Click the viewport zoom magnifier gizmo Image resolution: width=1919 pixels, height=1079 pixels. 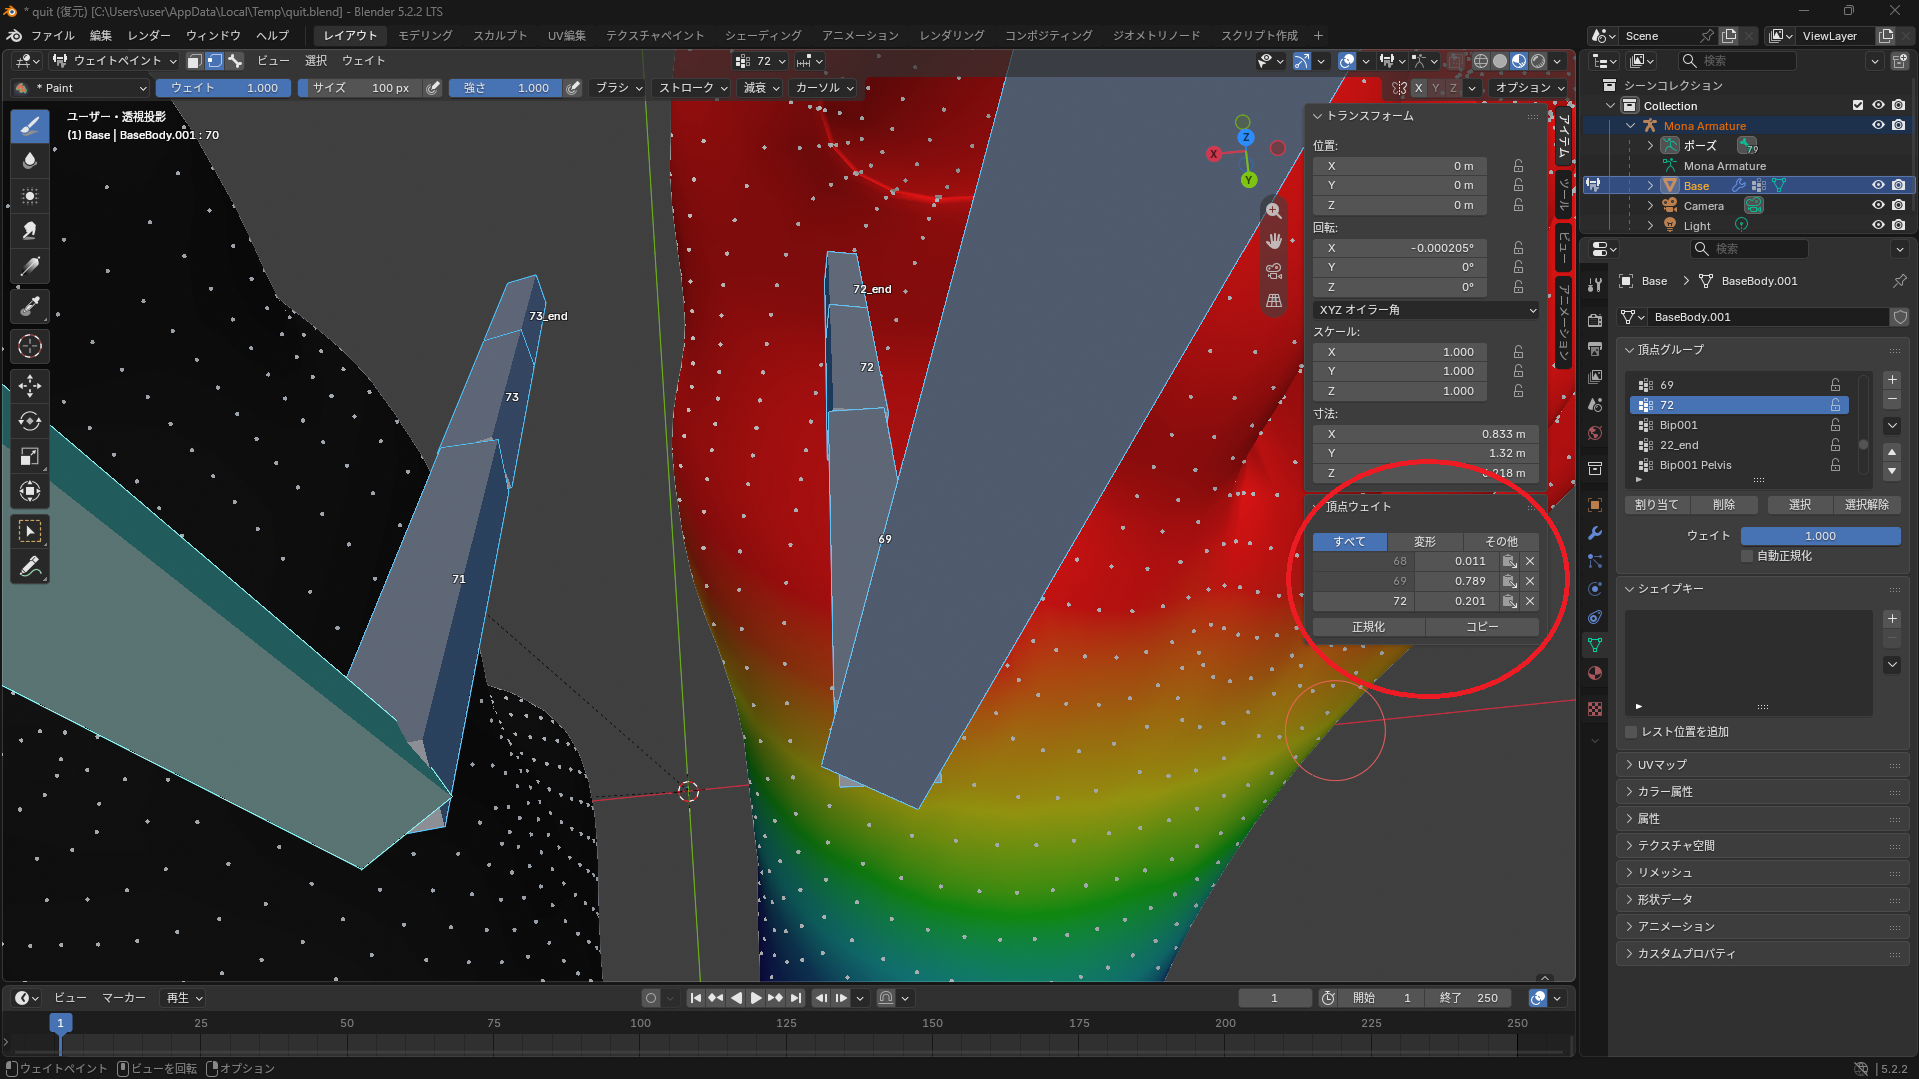pyautogui.click(x=1274, y=211)
